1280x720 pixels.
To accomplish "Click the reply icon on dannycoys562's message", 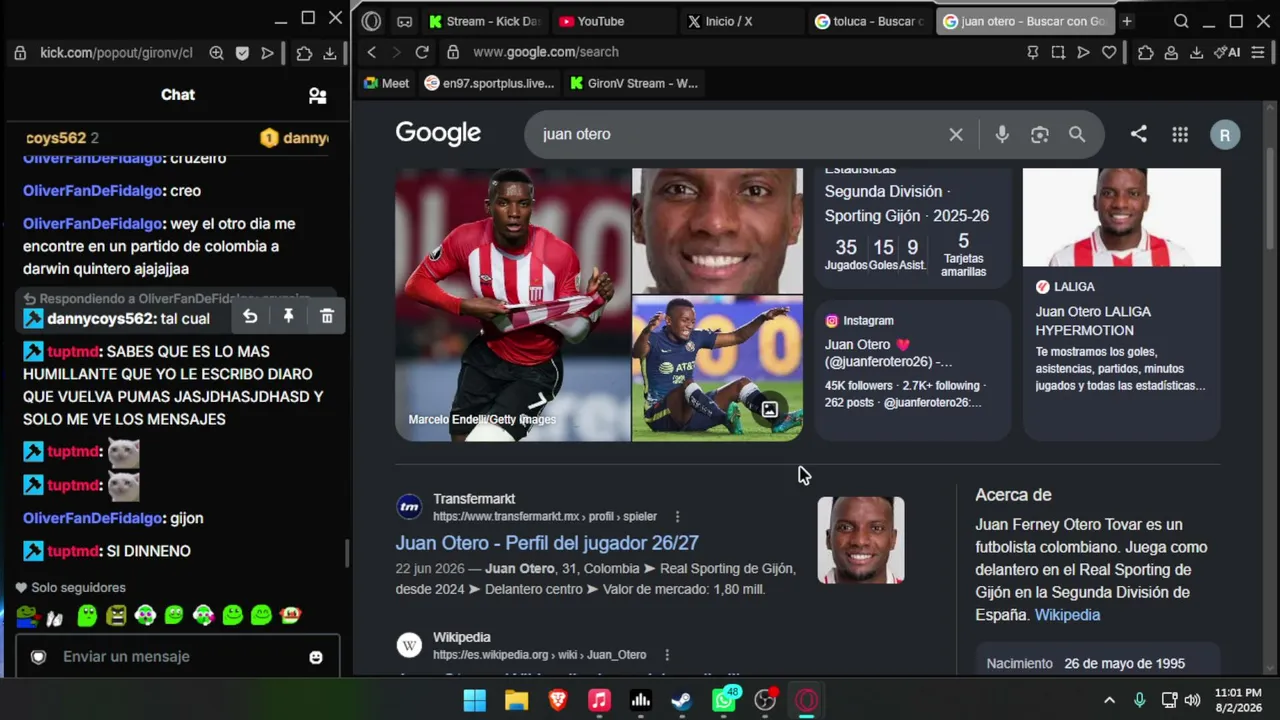I will pos(250,316).
